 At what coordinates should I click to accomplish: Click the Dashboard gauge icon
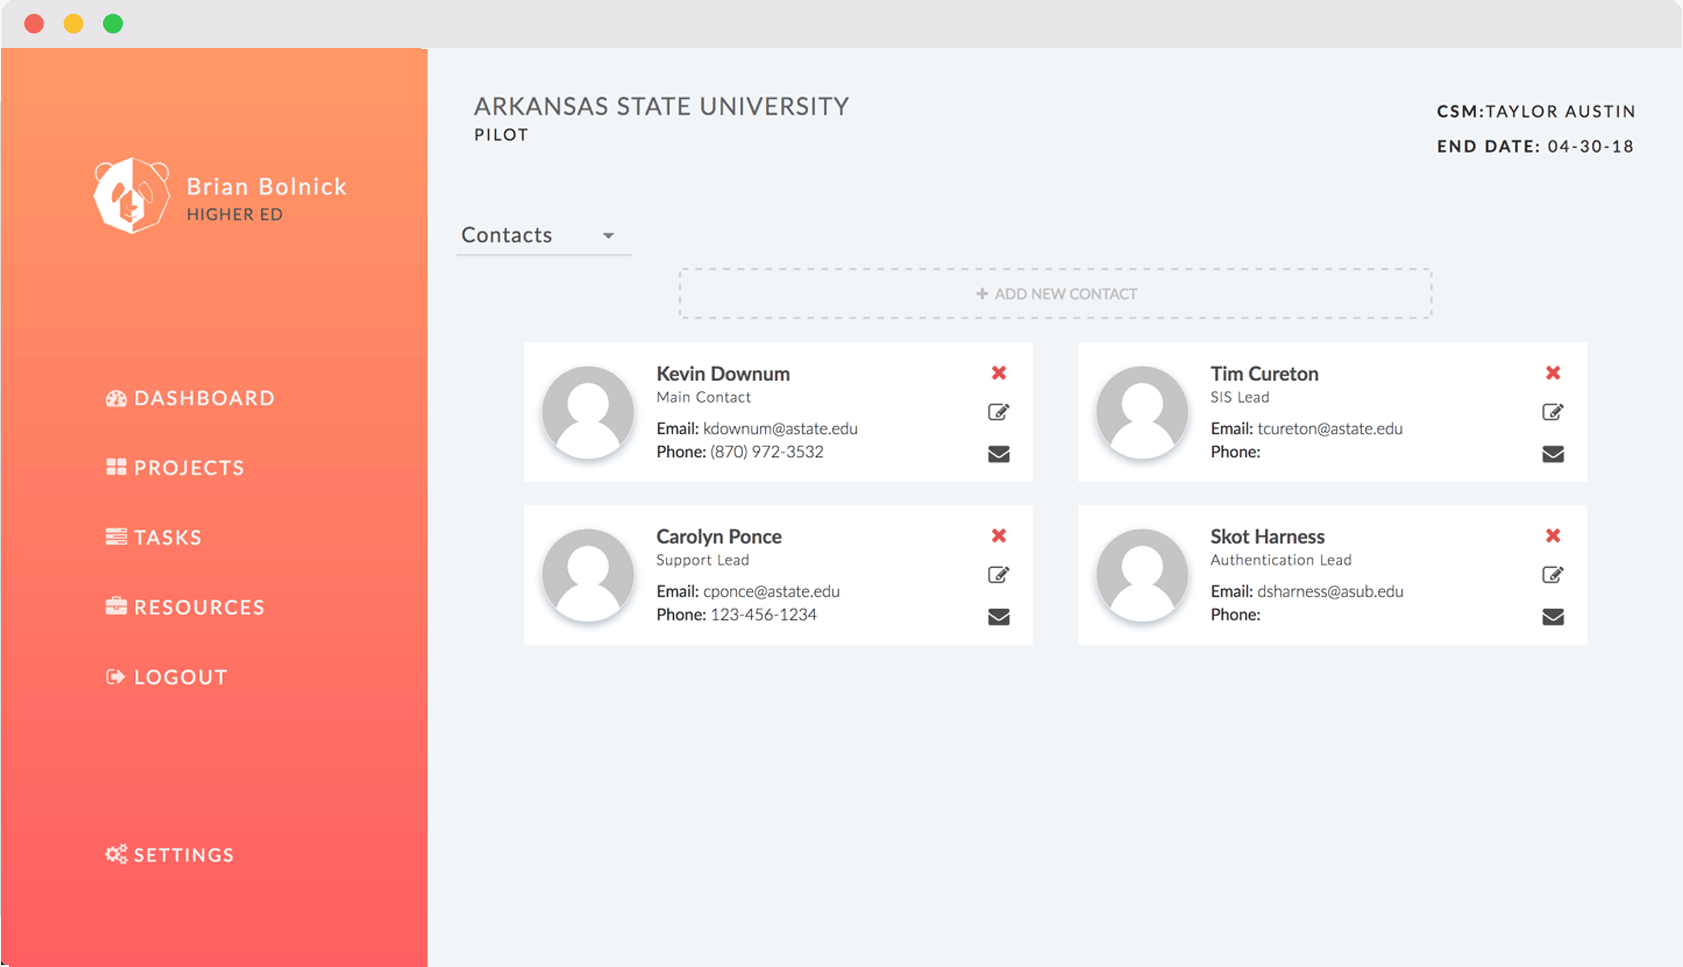pyautogui.click(x=116, y=398)
